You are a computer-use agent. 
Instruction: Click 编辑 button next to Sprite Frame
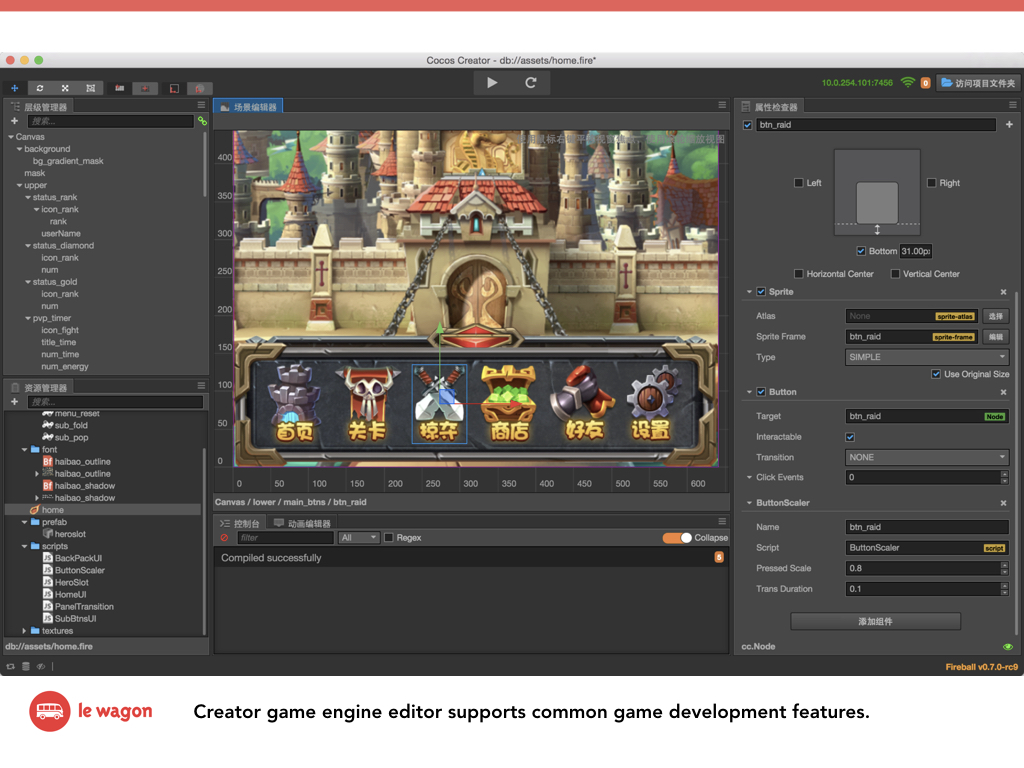click(x=995, y=337)
